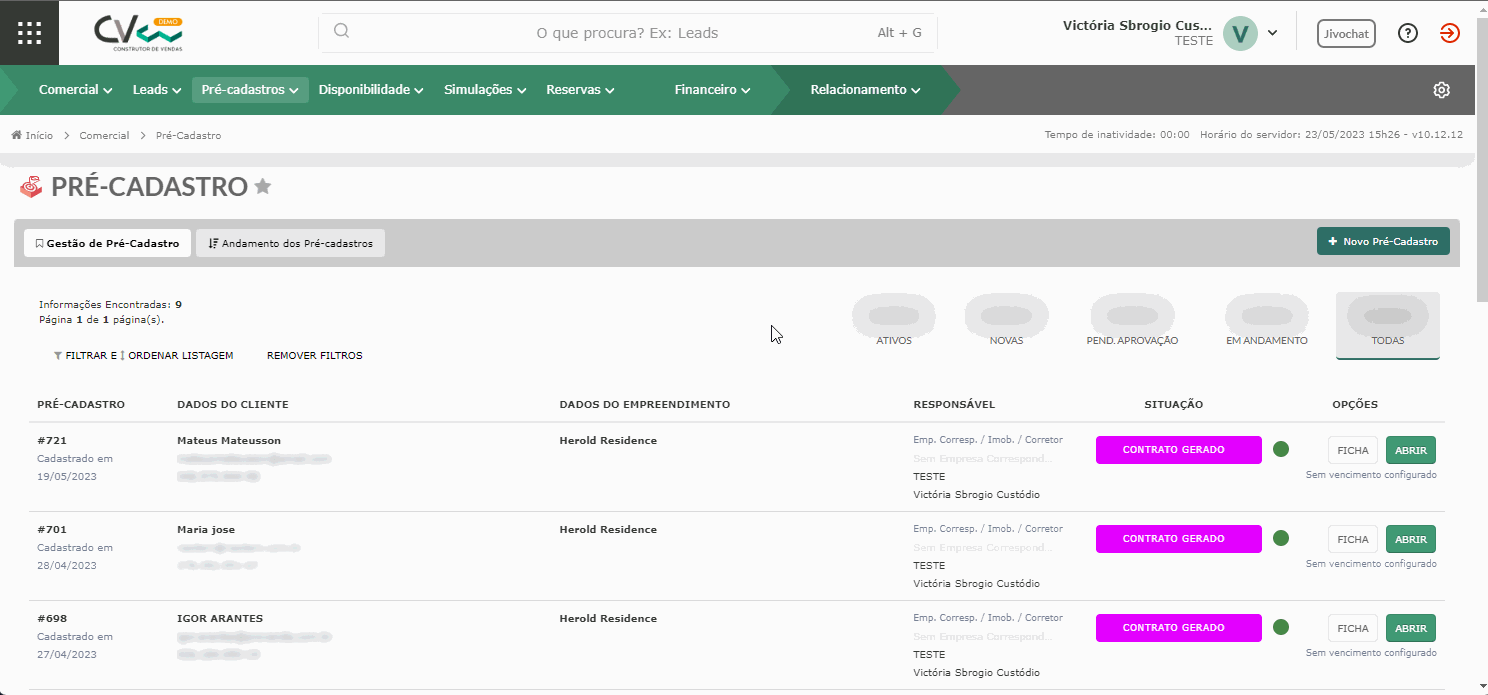Click the home icon in the breadcrumb
This screenshot has height=695, width=1488.
click(x=16, y=135)
